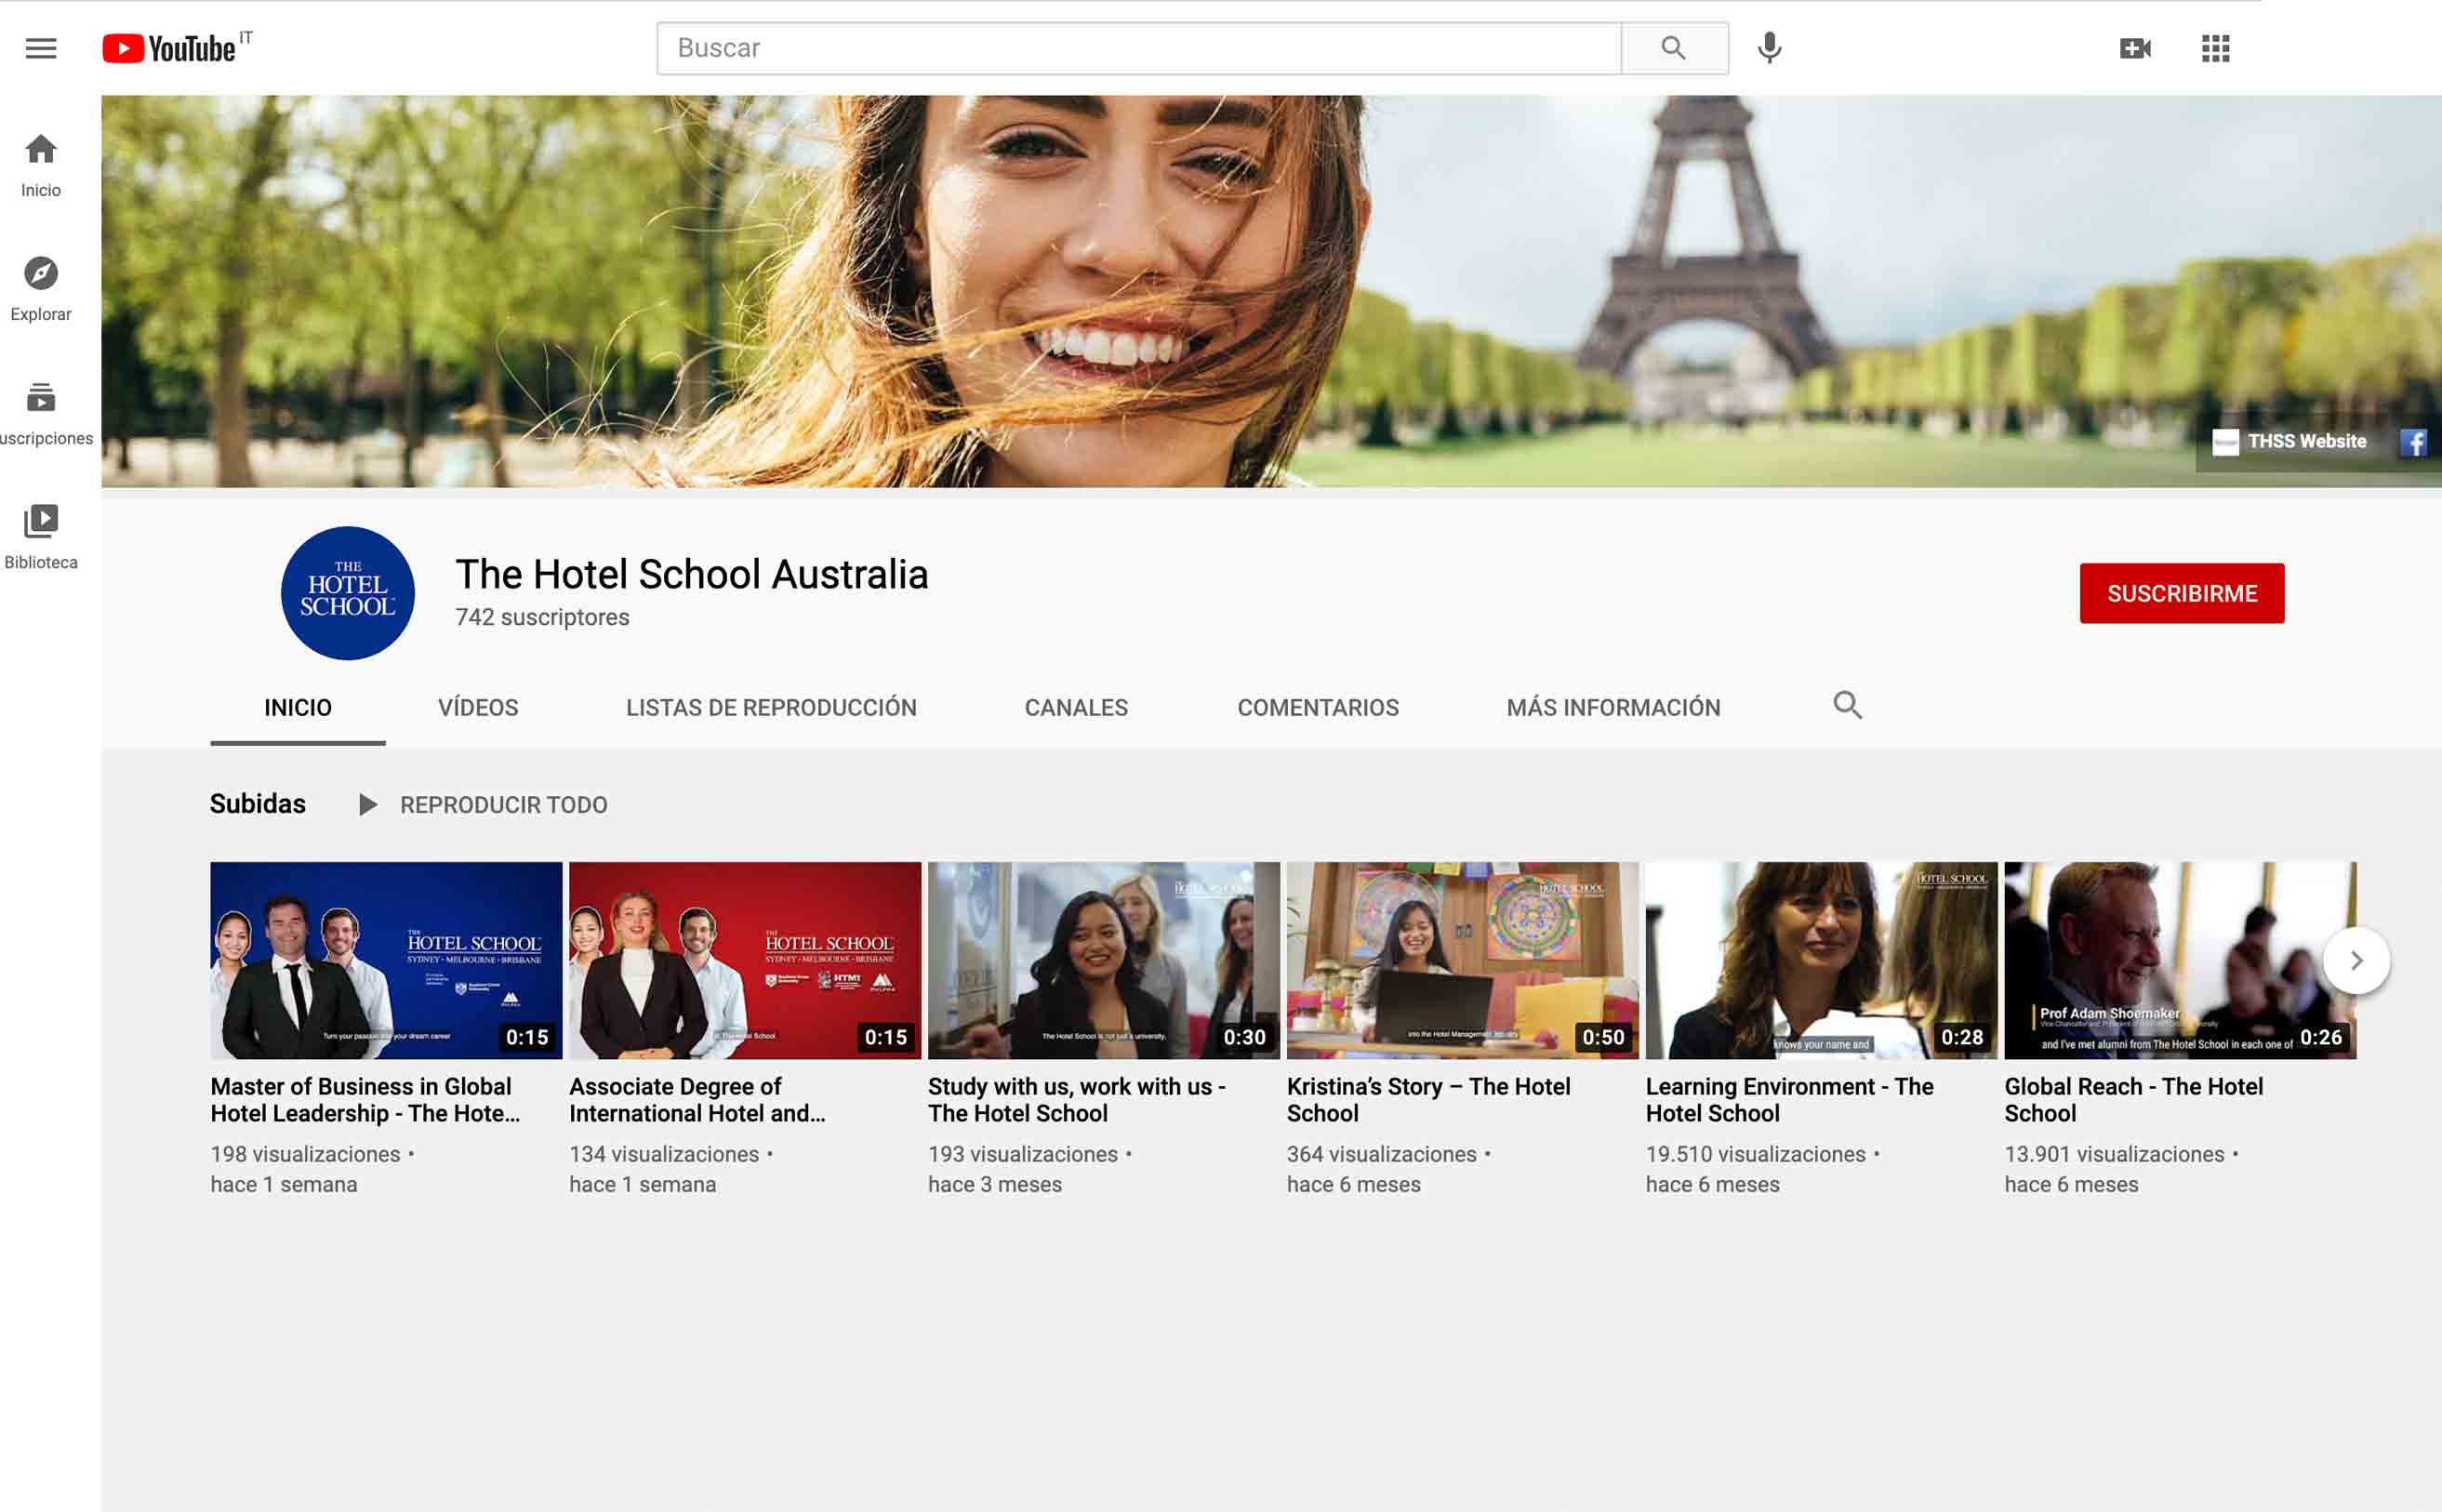Click the play icon beside Reproducir todo
Screen dimensions: 2442x1512
[368, 805]
